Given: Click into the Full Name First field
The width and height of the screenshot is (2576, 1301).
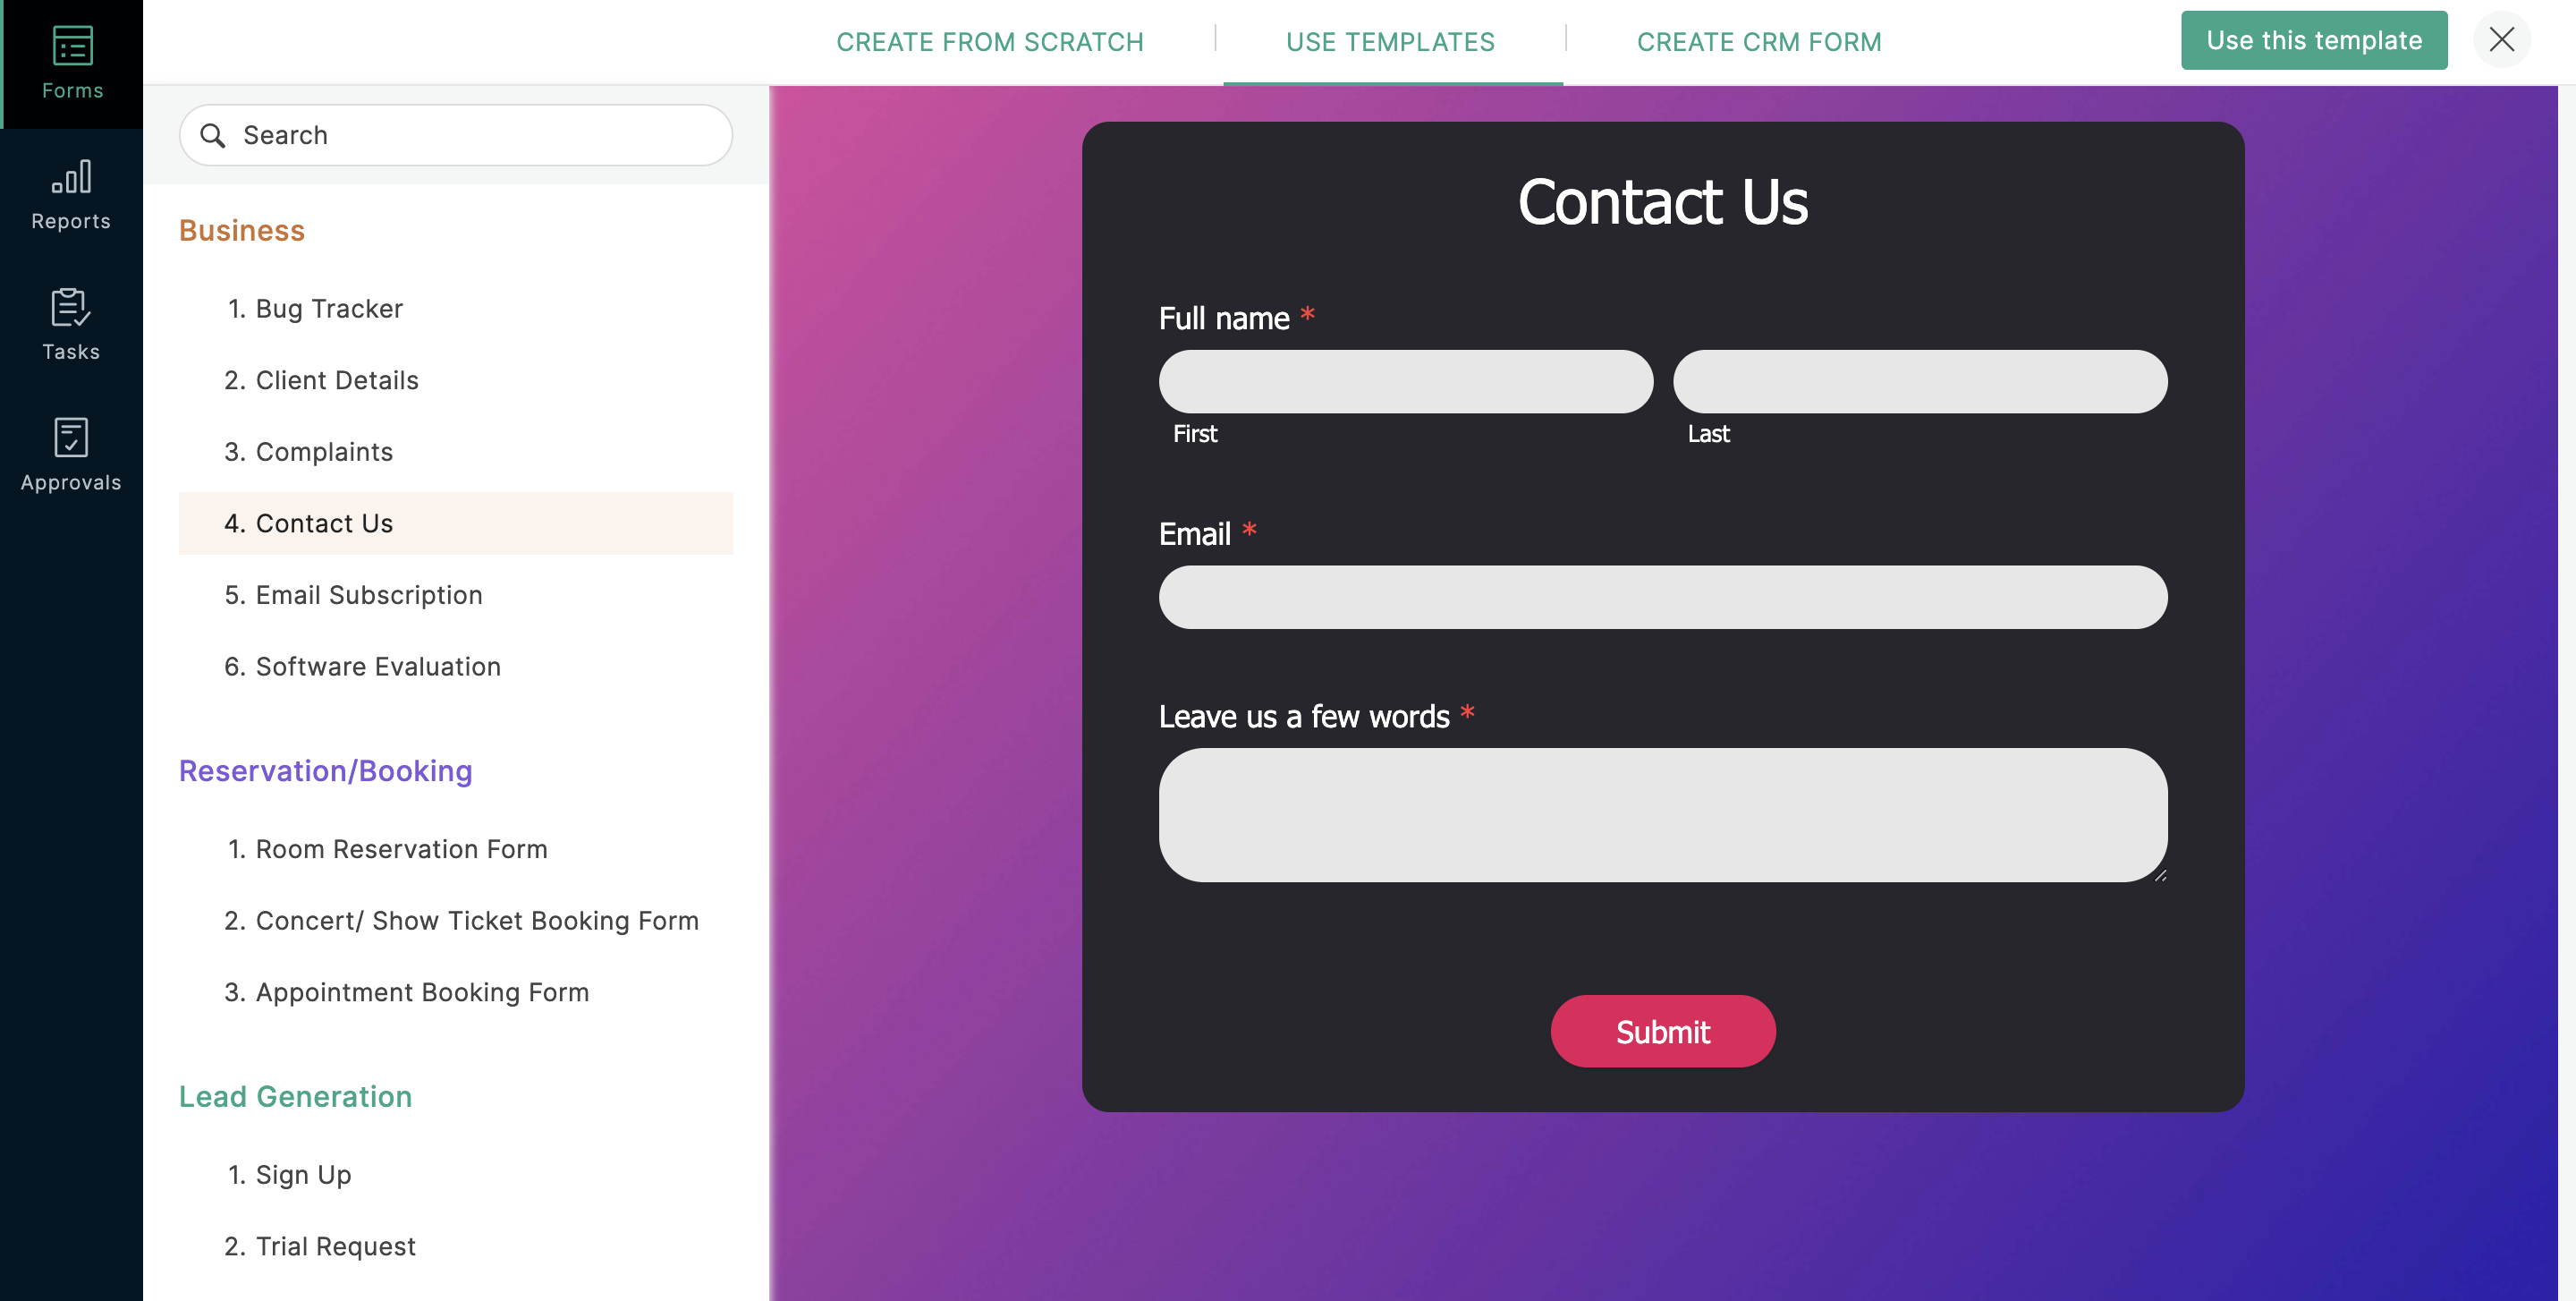Looking at the screenshot, I should (1405, 382).
